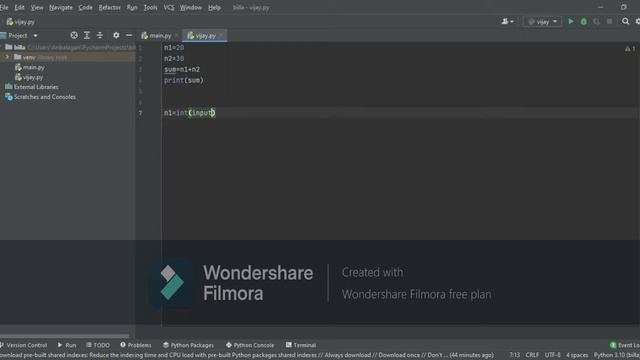Viewport: 640px width, 360px height.
Task: Close the main.py editor tab
Action: click(176, 36)
